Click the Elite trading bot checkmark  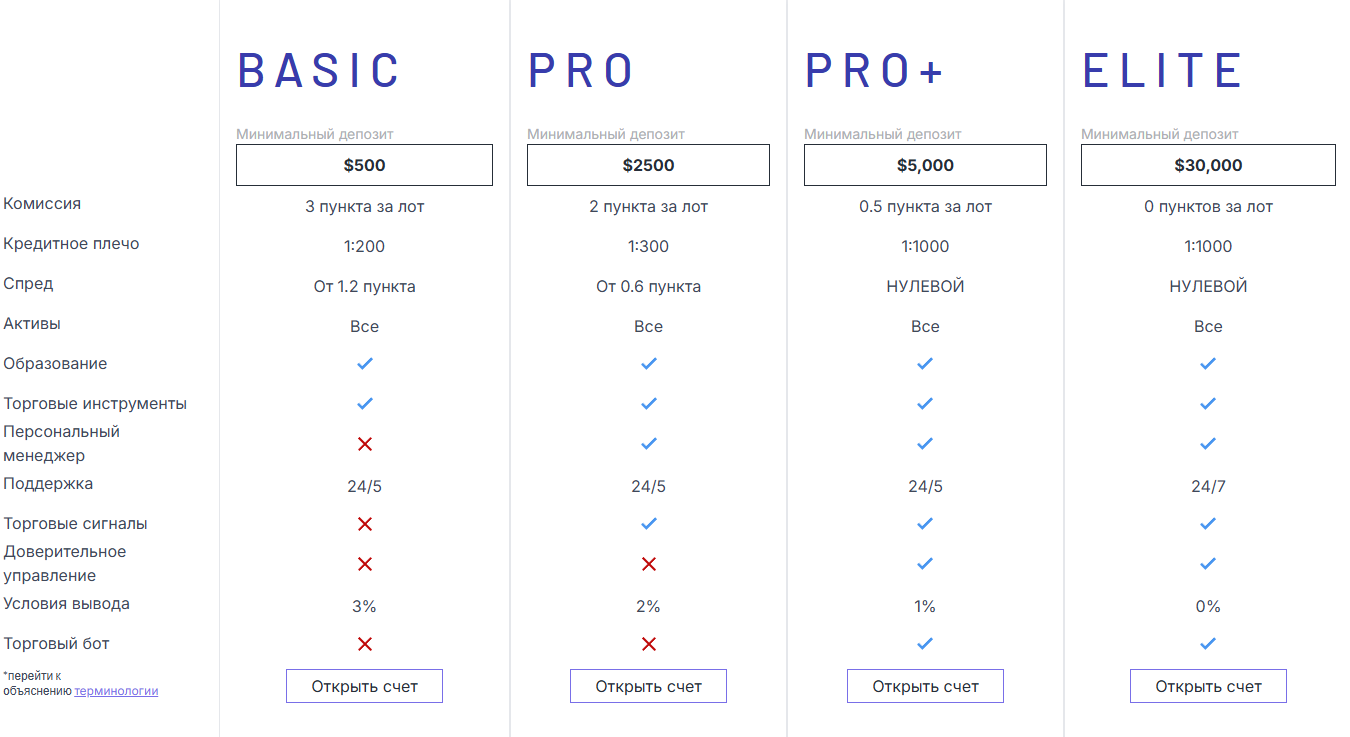coord(1208,644)
